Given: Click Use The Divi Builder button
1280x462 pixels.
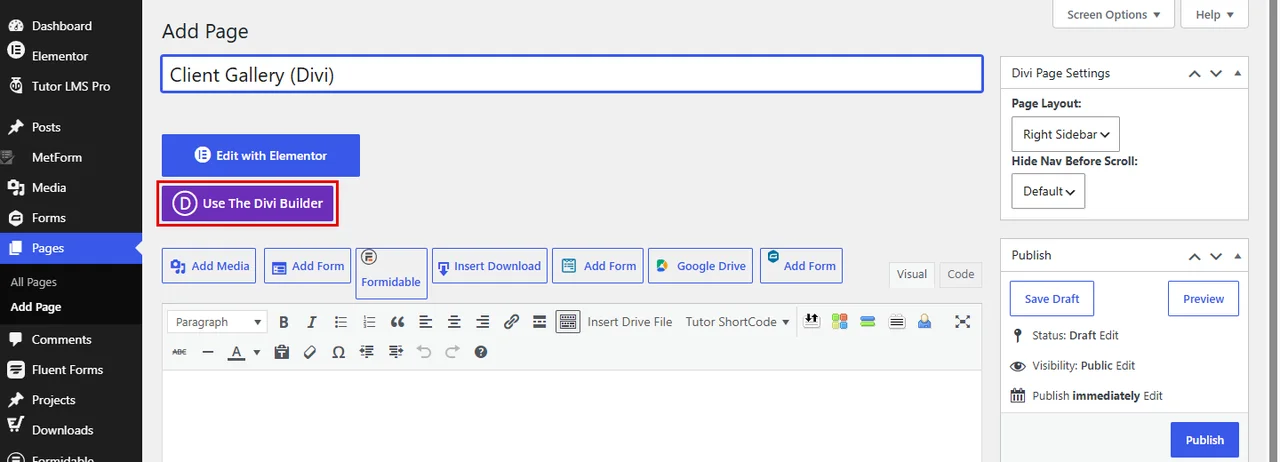Looking at the screenshot, I should [x=248, y=203].
